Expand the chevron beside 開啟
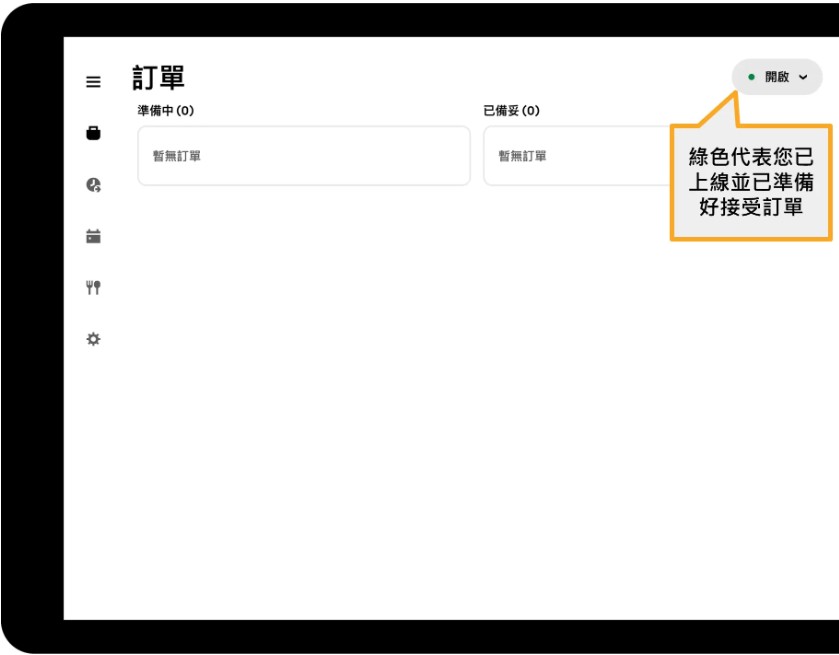Image resolution: width=839 pixels, height=655 pixels. pyautogui.click(x=803, y=77)
